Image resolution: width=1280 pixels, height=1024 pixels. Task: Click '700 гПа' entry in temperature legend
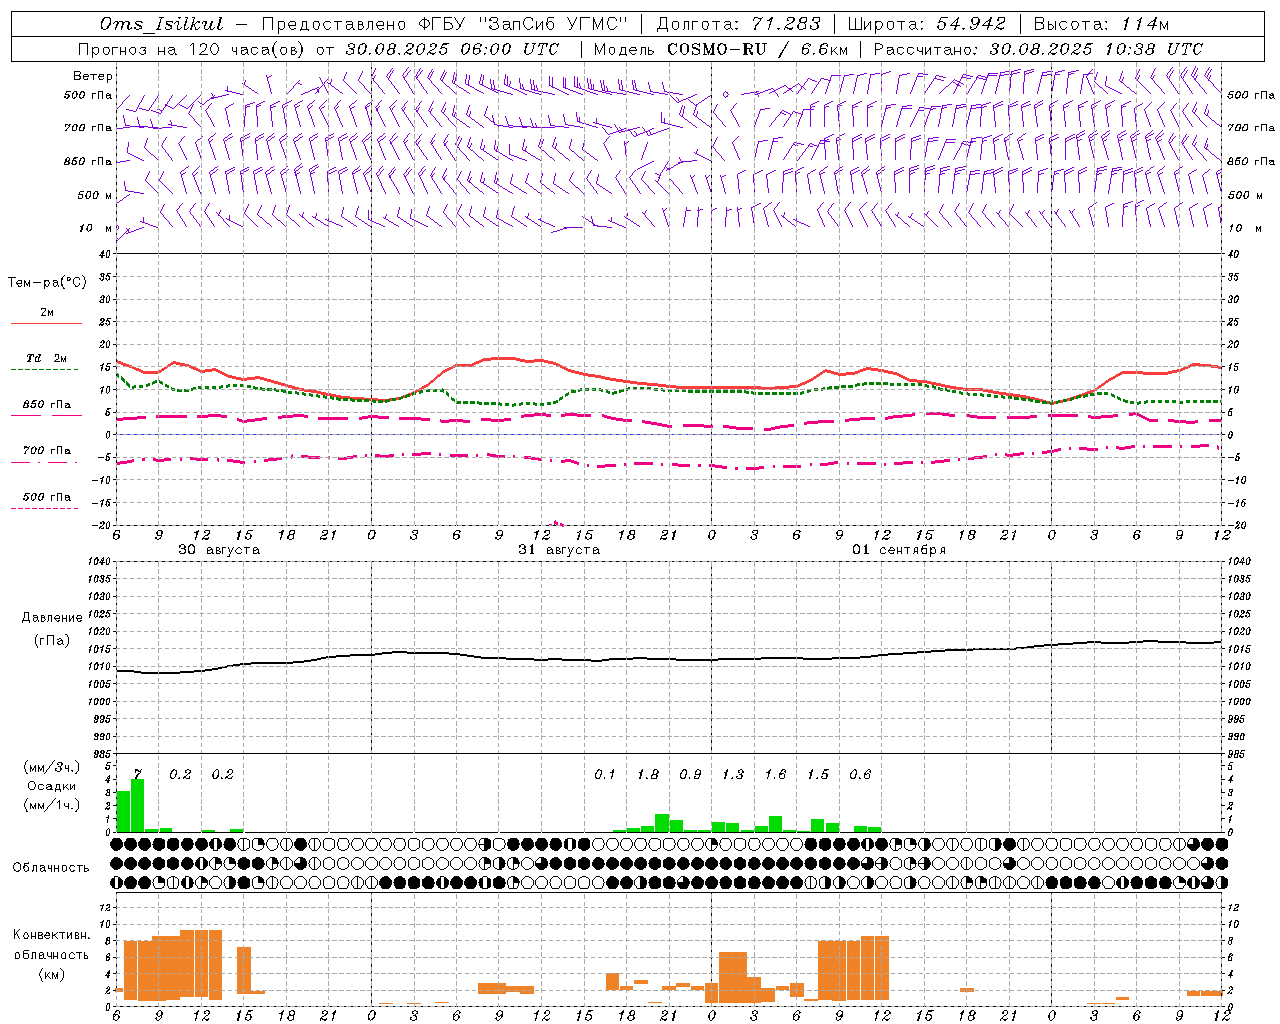click(x=47, y=450)
